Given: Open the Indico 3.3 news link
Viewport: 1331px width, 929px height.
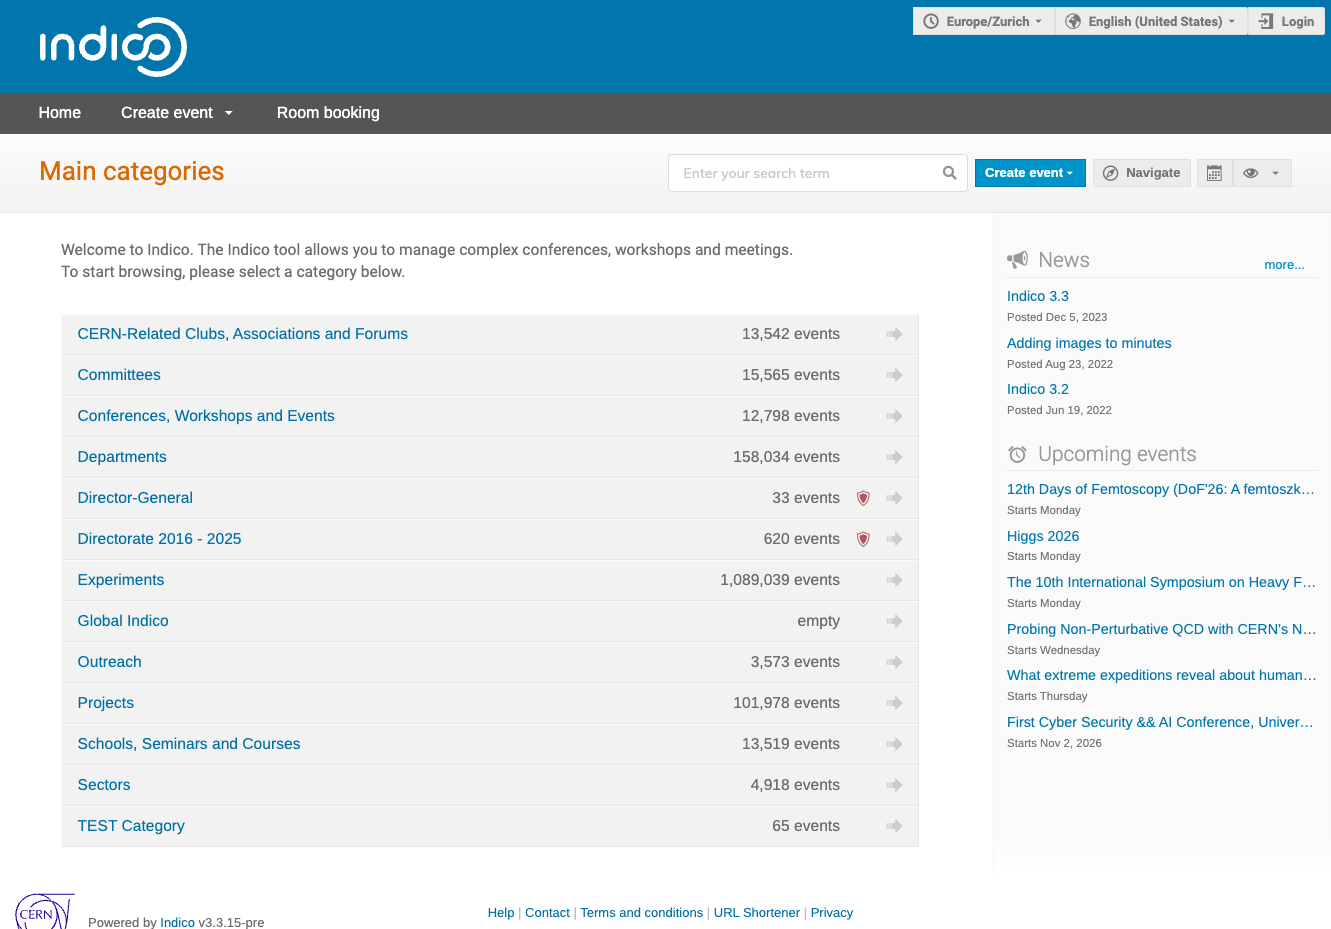Looking at the screenshot, I should [x=1038, y=296].
